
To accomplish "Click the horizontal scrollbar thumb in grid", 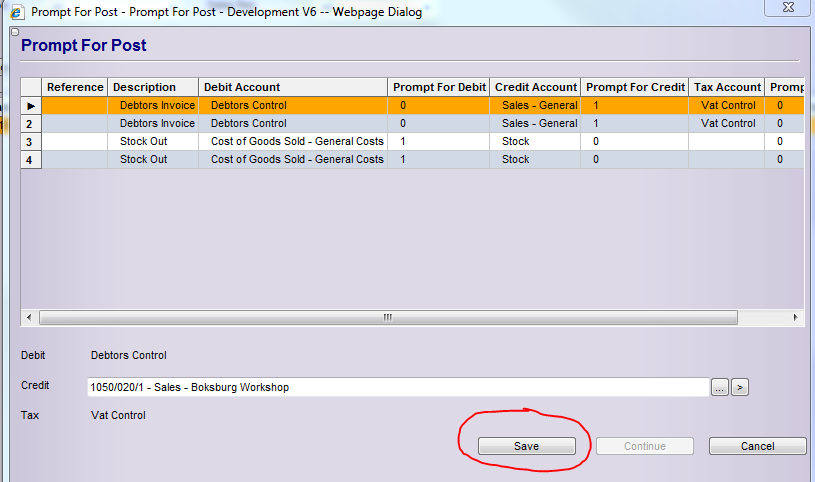I will click(388, 317).
